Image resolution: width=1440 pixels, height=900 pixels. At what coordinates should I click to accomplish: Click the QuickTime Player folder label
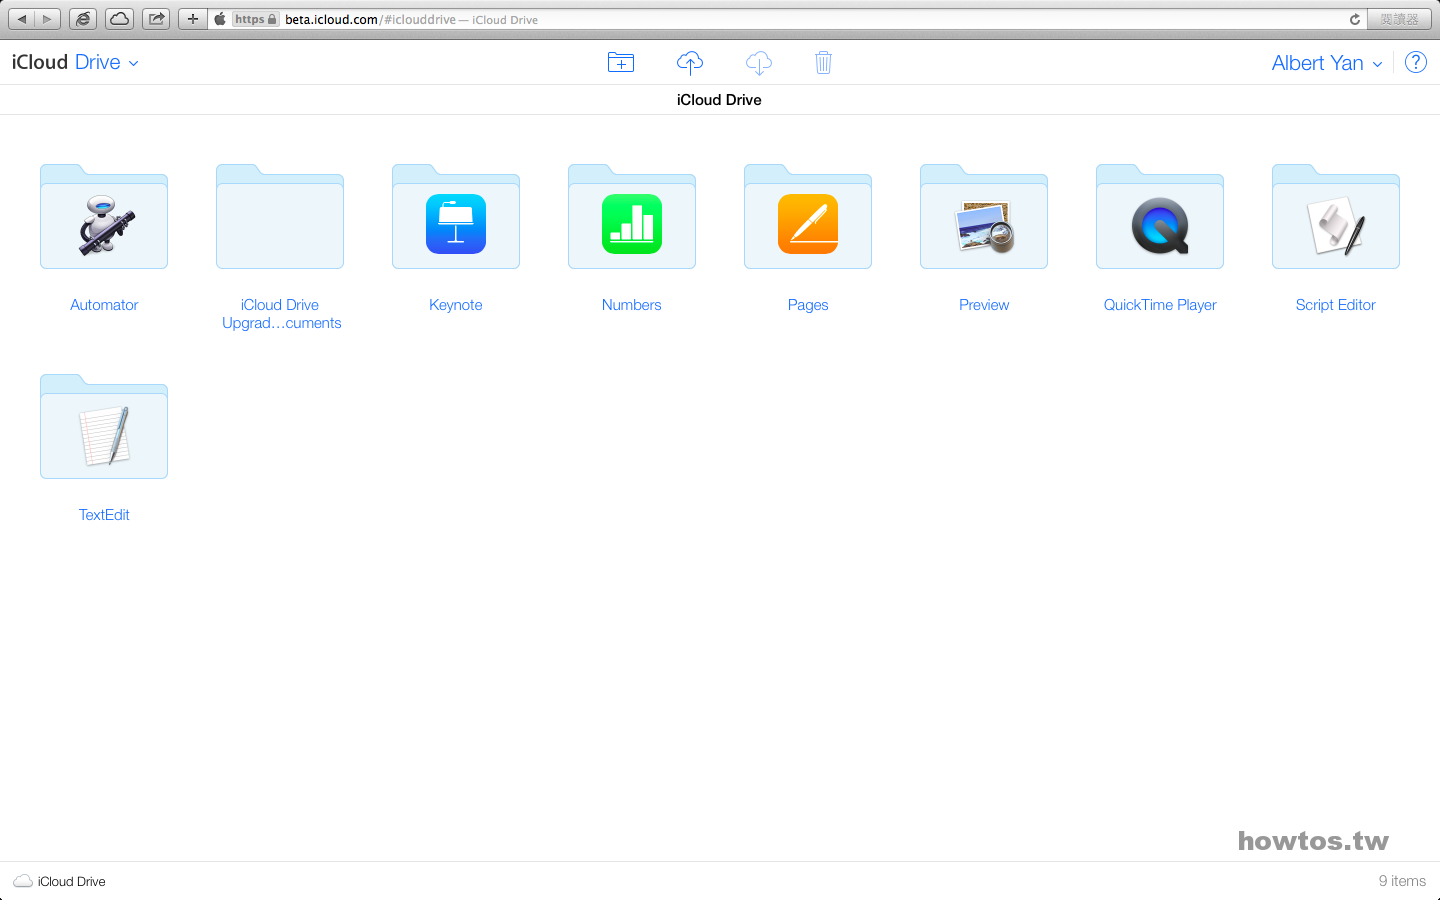1160,305
